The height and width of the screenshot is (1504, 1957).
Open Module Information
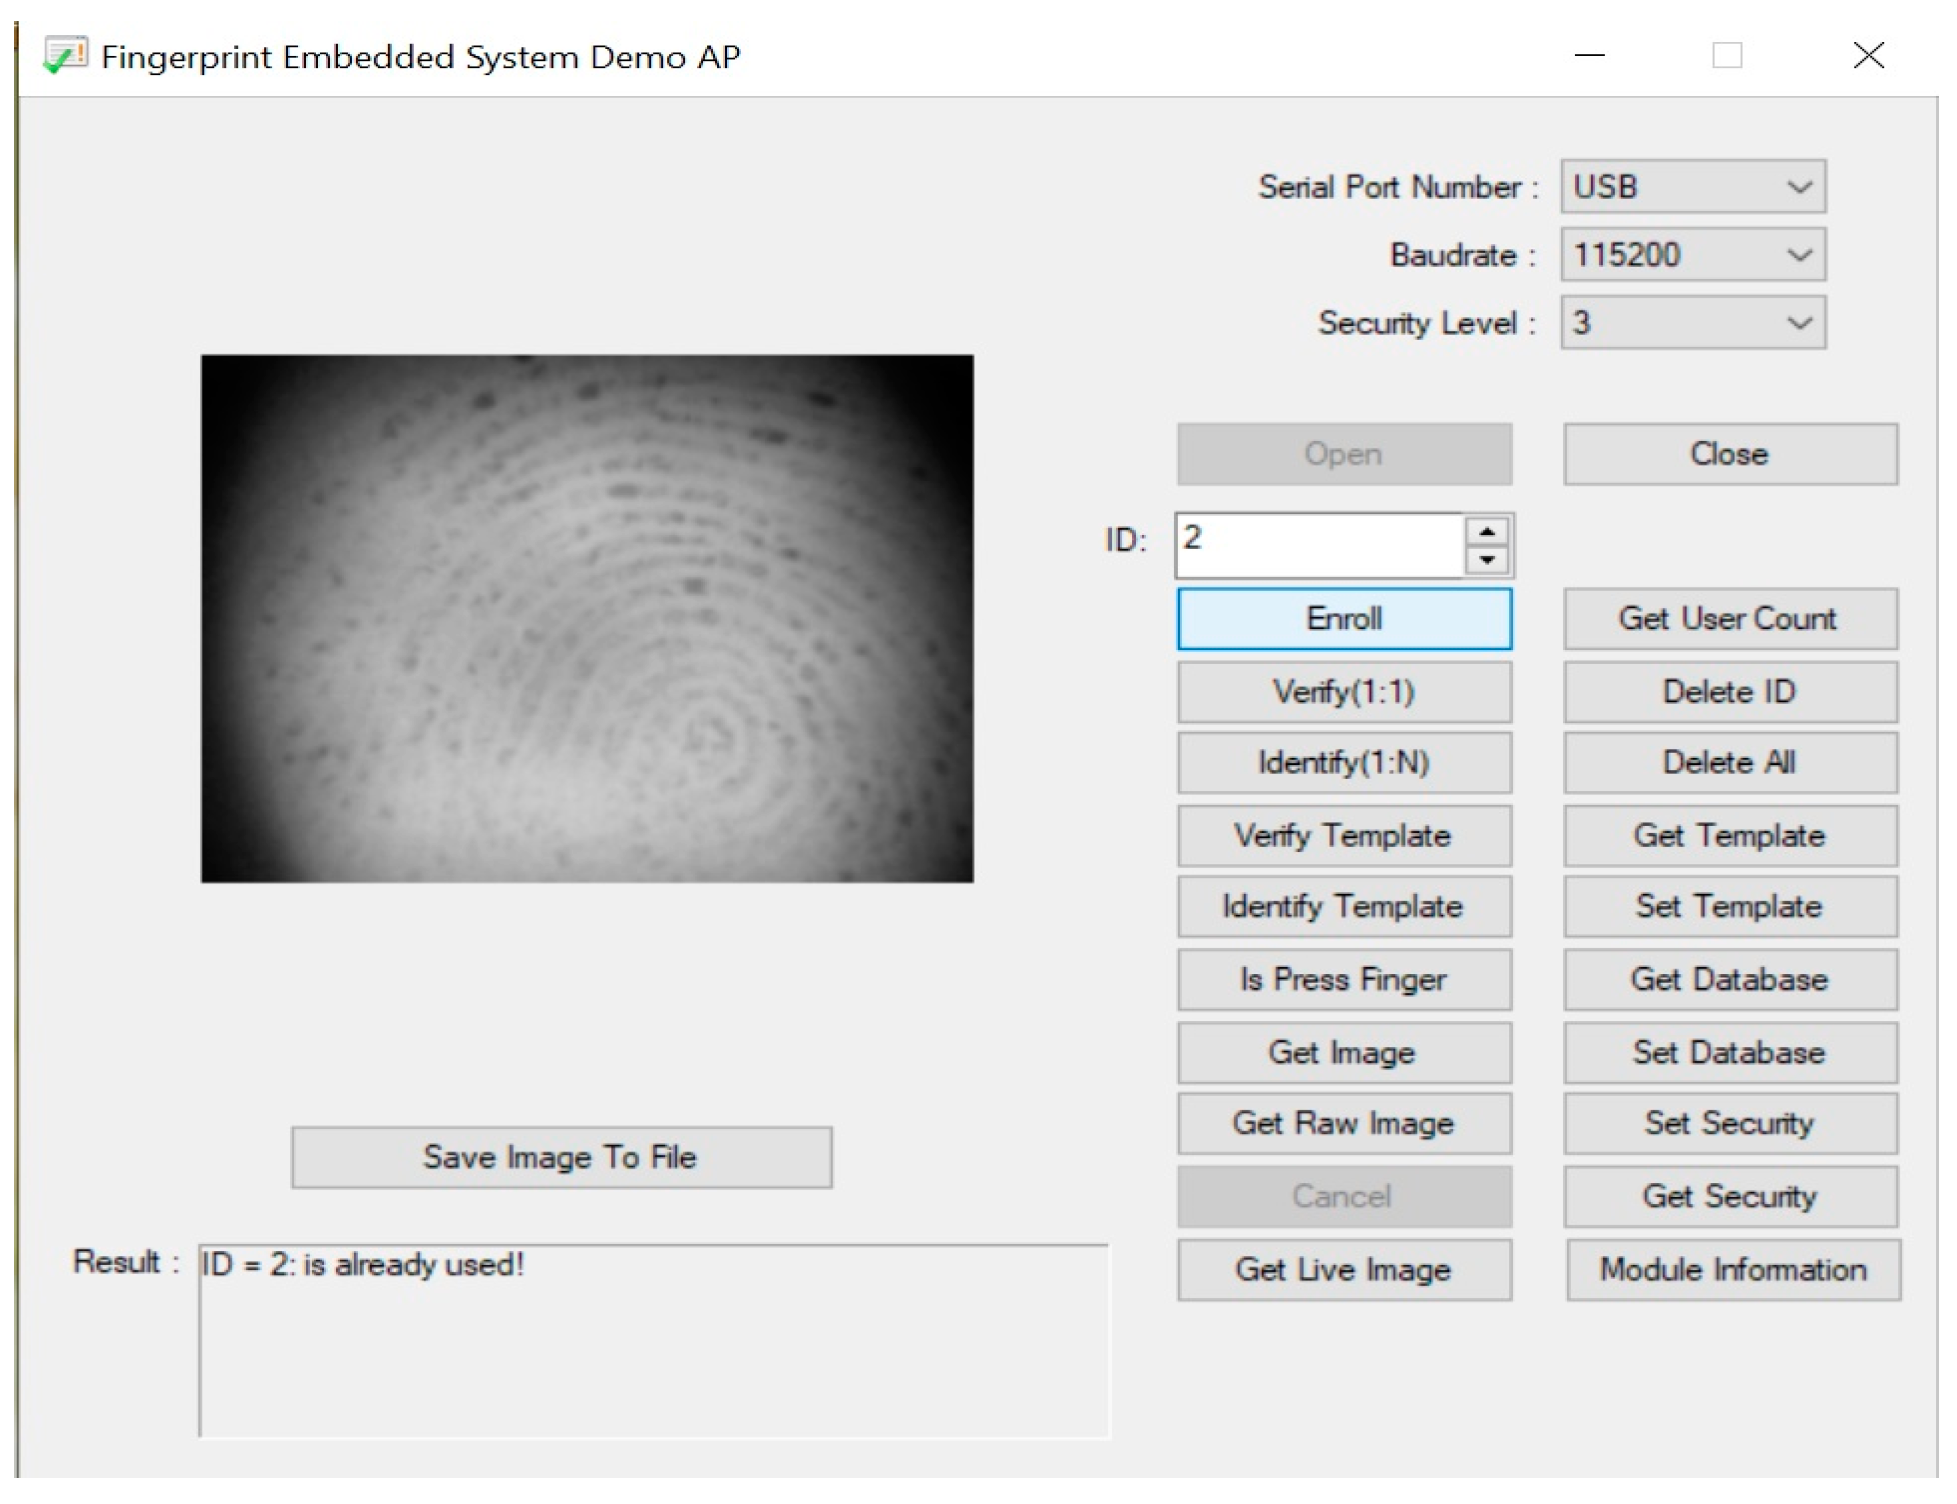tap(1732, 1270)
